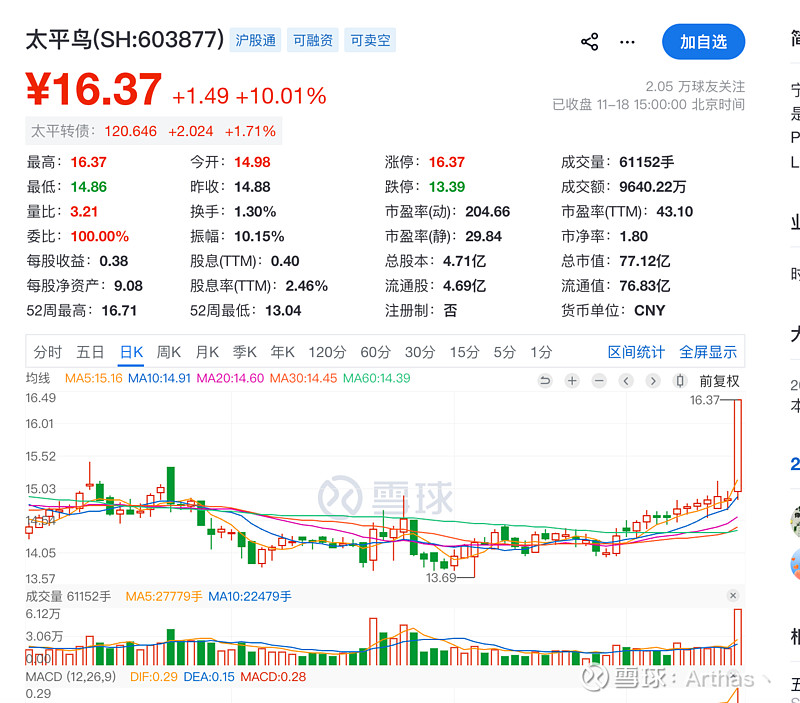This screenshot has height=703, width=800.
Task: Open the 前复权 adjustment dropdown
Action: [x=719, y=381]
